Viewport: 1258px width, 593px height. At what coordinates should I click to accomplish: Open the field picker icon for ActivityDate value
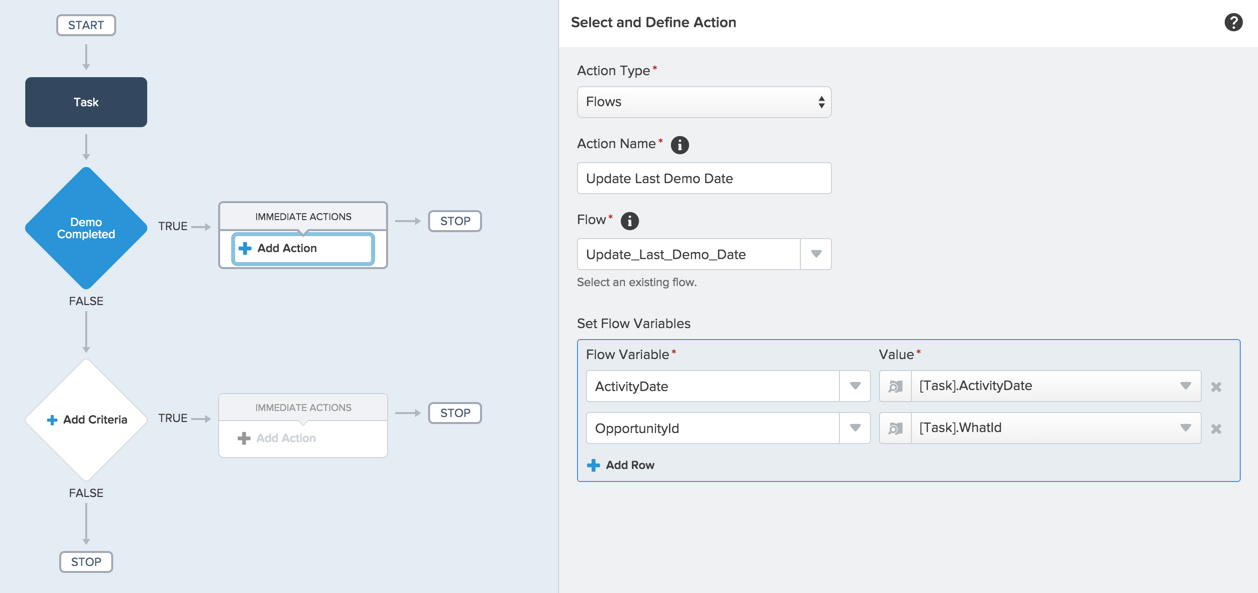(893, 385)
